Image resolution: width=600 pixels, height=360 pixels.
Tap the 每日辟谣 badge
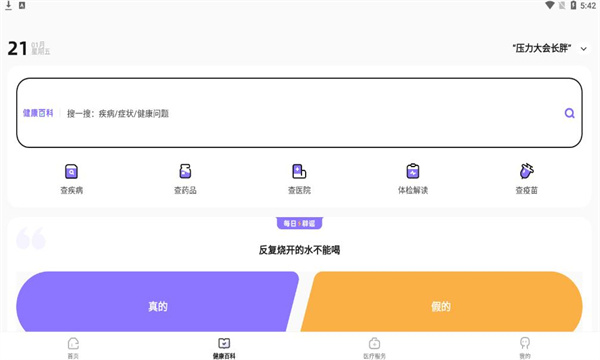point(299,223)
